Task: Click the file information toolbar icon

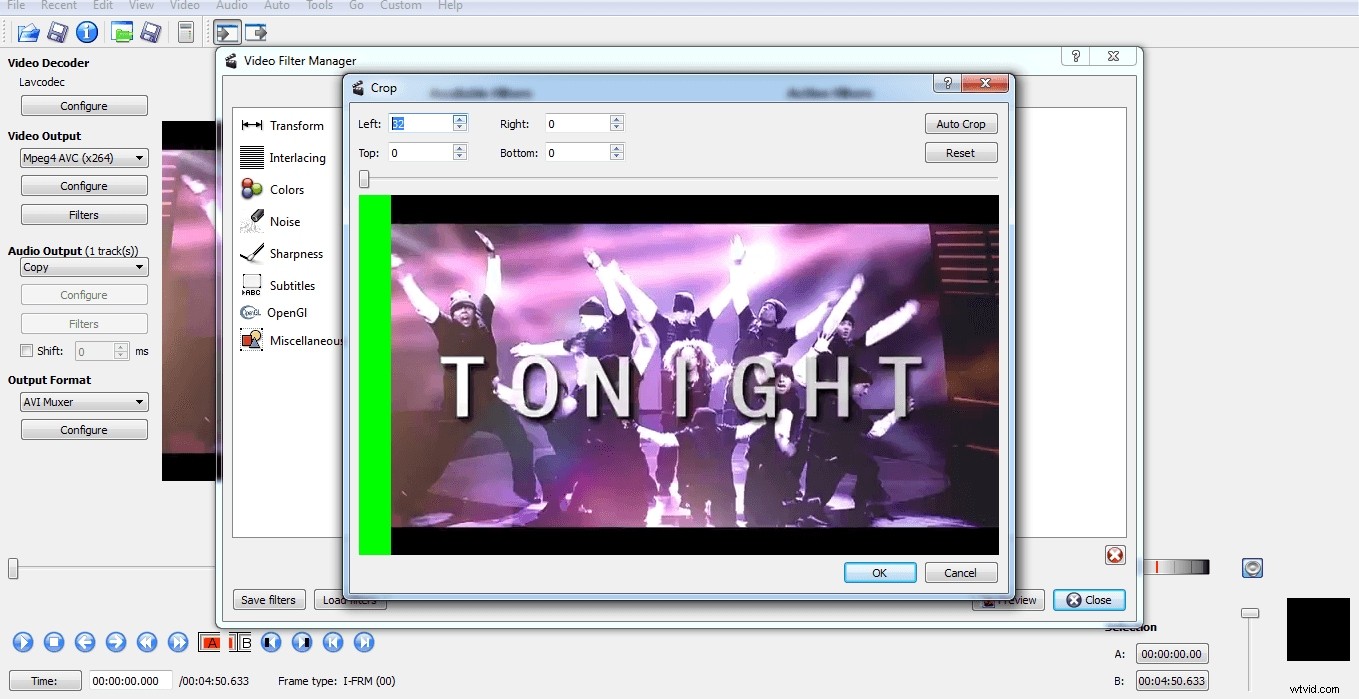Action: coord(87,32)
